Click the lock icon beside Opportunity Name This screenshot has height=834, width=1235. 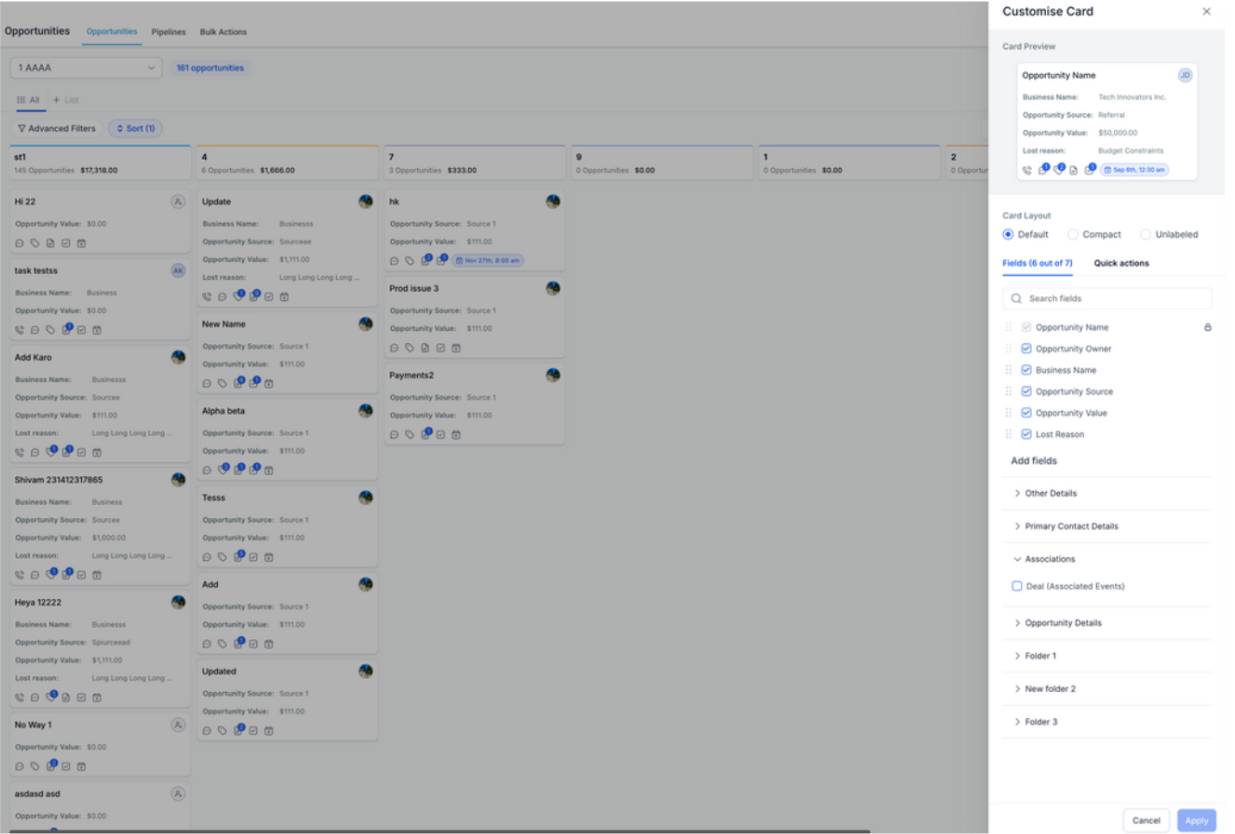(1207, 327)
